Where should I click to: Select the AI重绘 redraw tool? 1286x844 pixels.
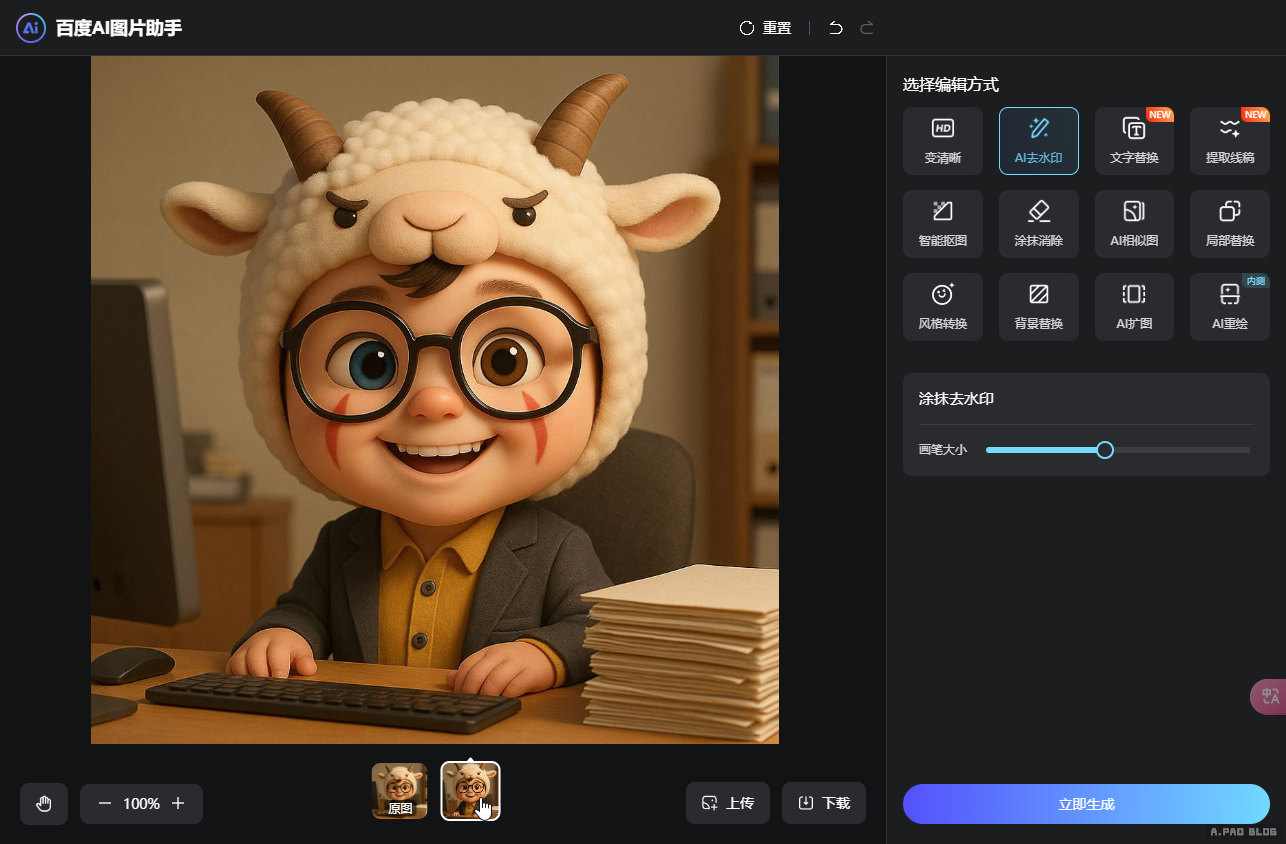(1229, 307)
